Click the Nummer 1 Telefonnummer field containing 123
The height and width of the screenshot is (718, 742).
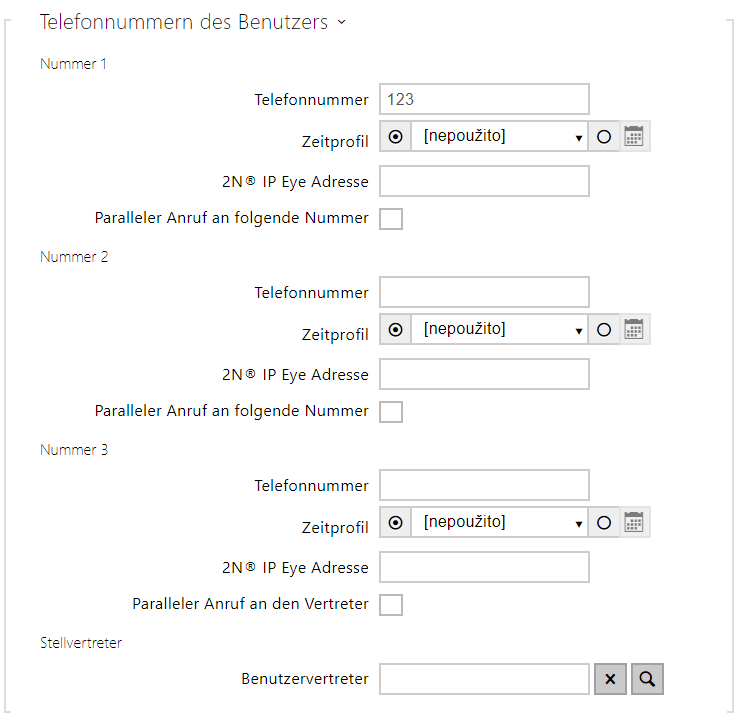(484, 99)
